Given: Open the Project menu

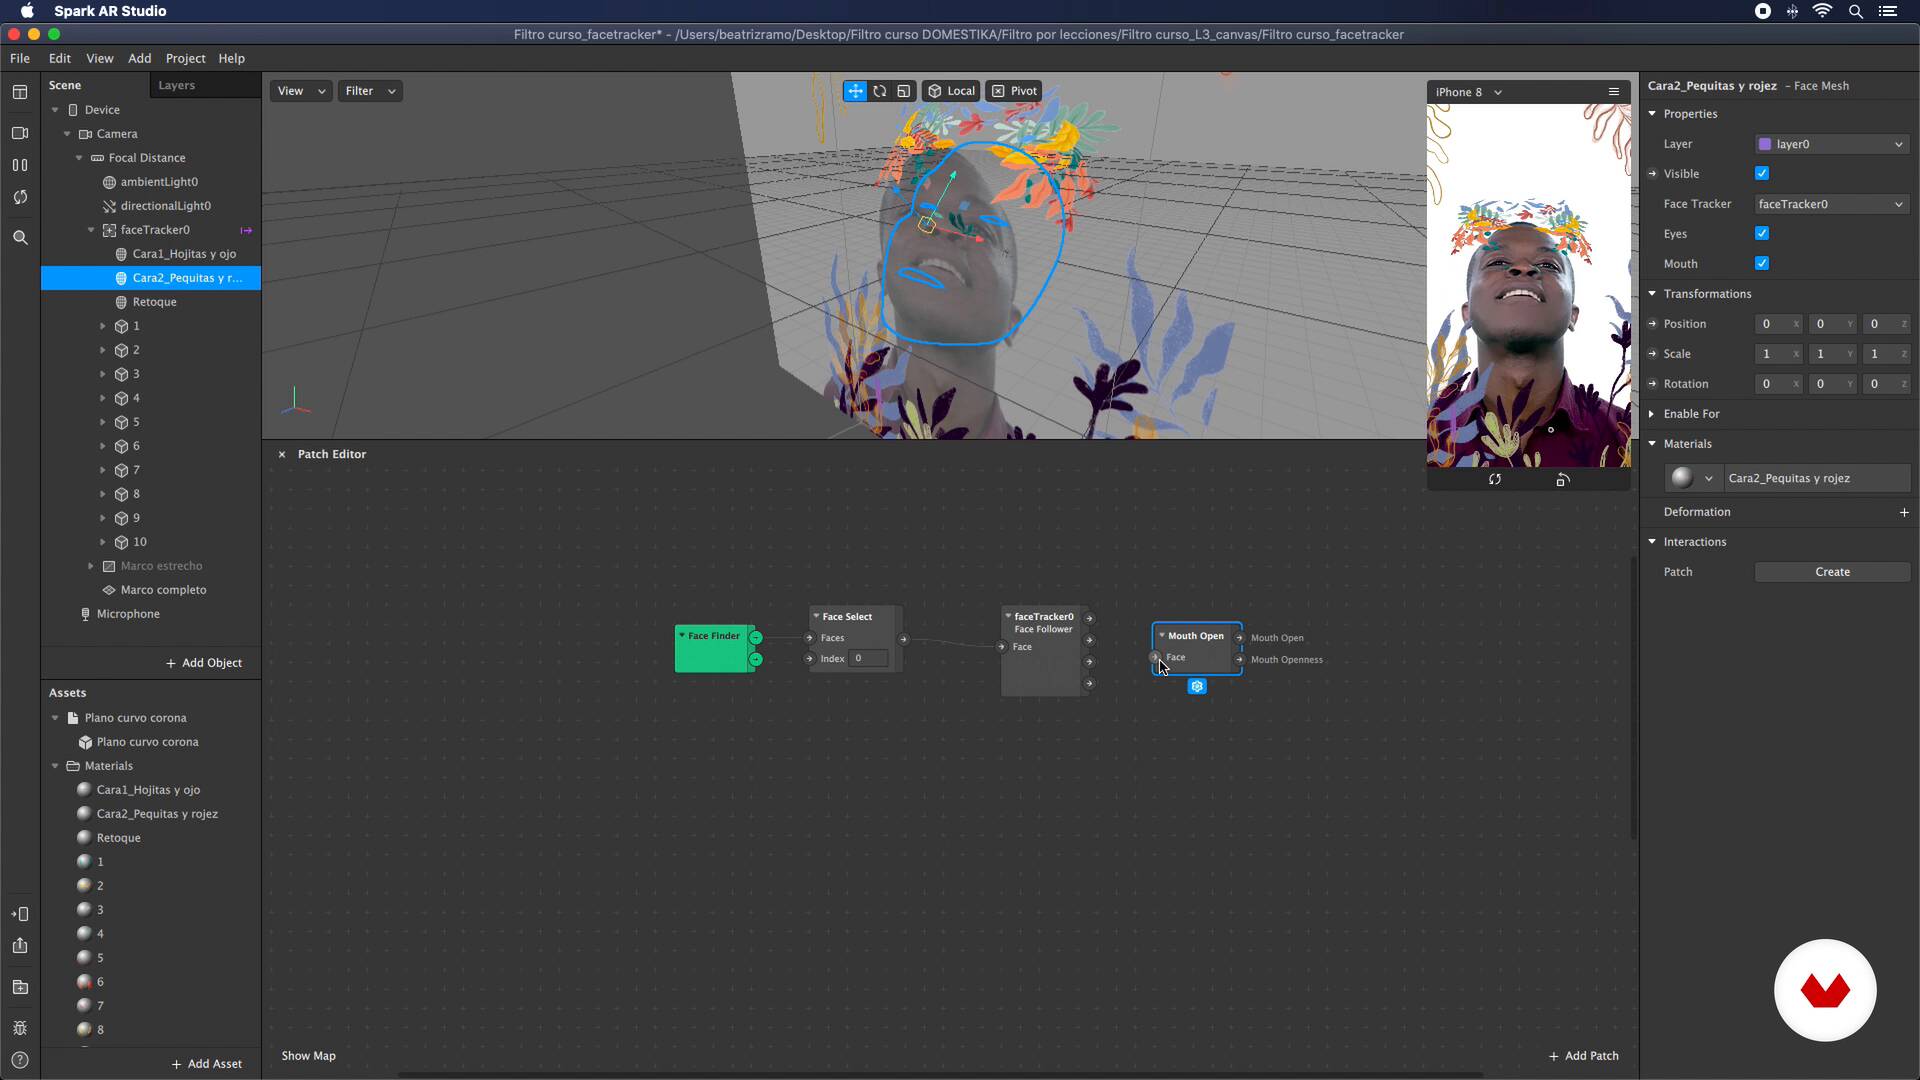Looking at the screenshot, I should (x=185, y=59).
